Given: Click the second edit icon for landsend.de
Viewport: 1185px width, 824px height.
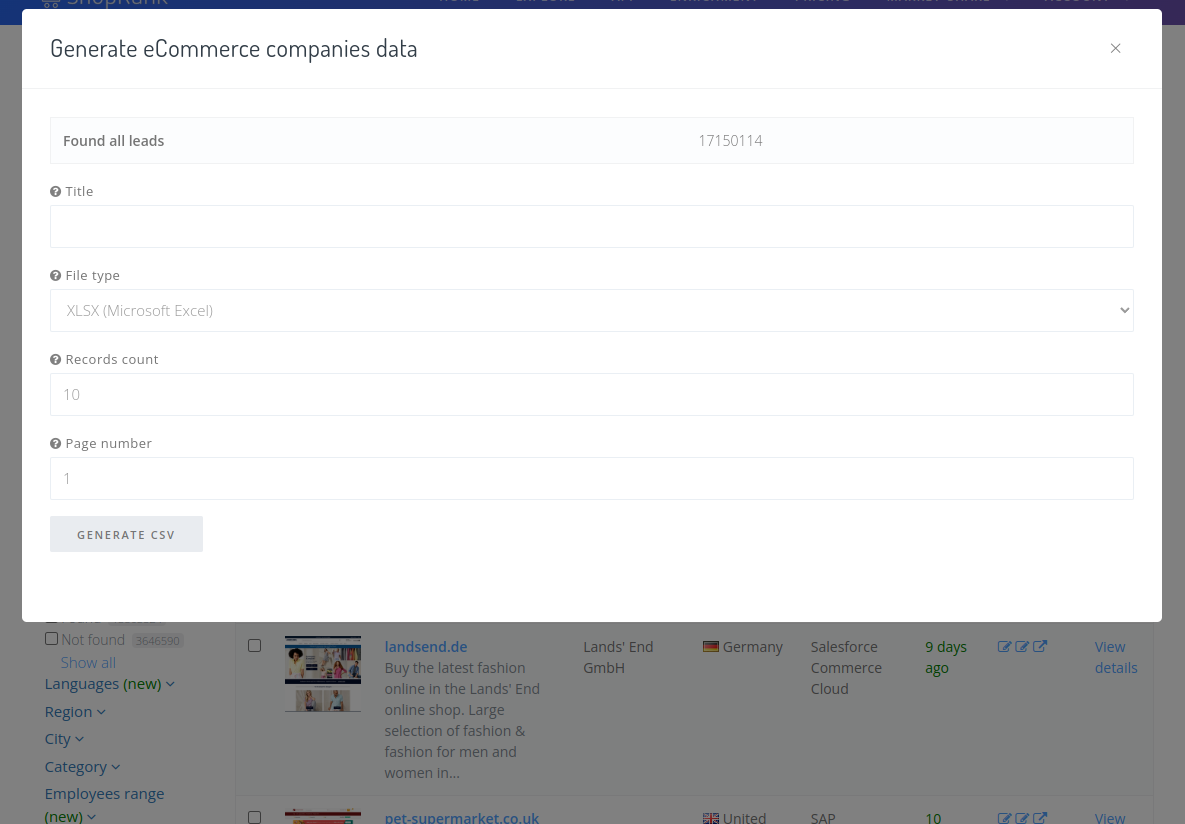Looking at the screenshot, I should coord(1022,647).
